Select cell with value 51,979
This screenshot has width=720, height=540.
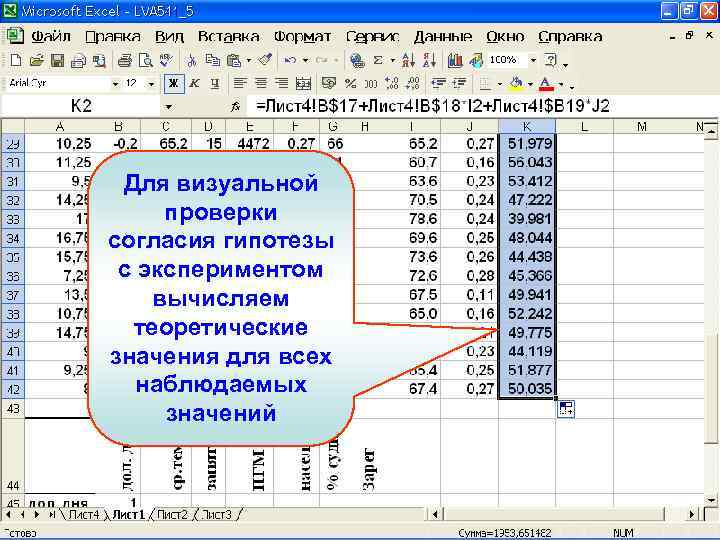click(527, 144)
